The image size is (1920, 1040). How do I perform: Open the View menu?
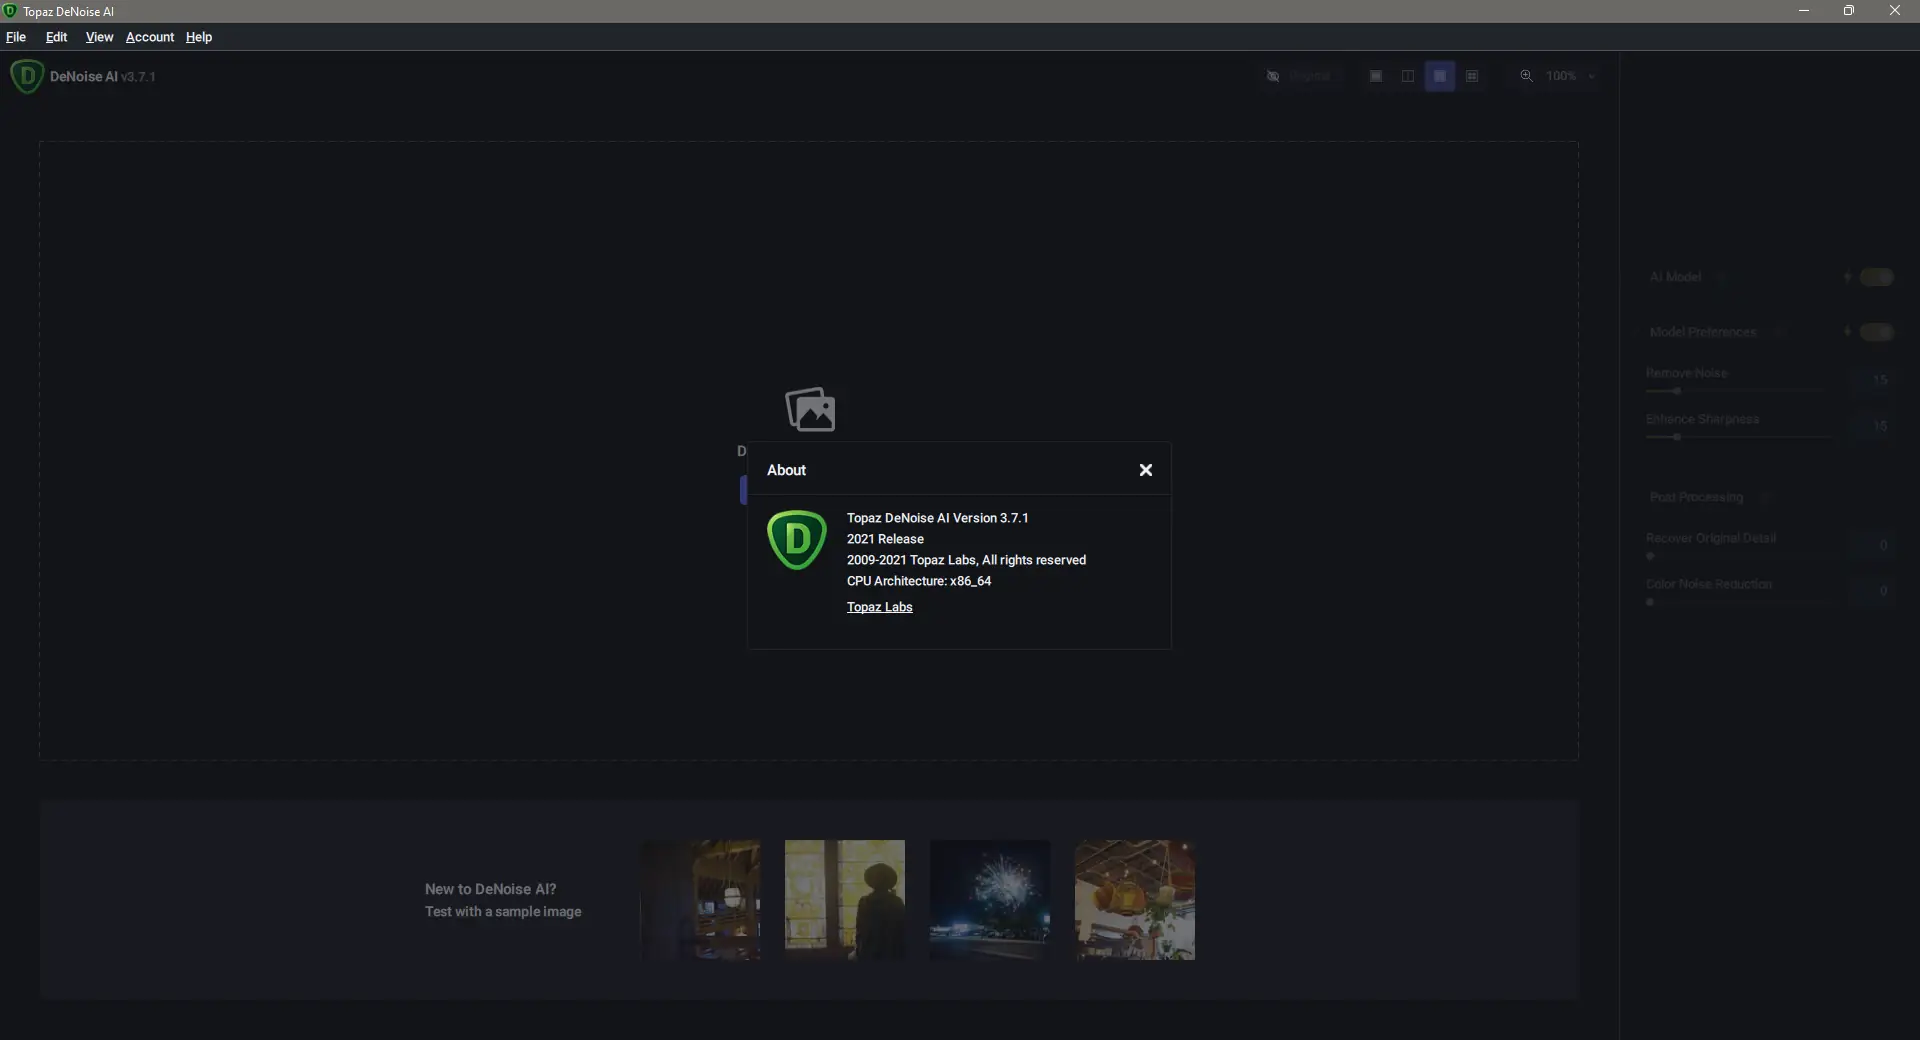coord(99,37)
